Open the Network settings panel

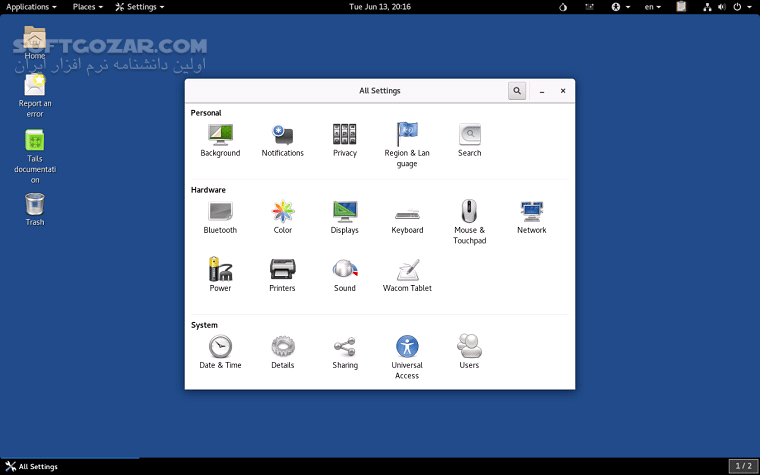tap(531, 213)
